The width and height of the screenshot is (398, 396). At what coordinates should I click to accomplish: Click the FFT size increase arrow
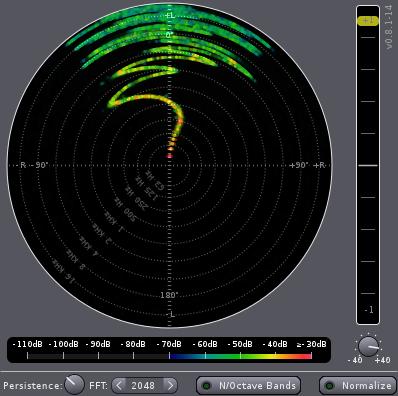tap(170, 386)
